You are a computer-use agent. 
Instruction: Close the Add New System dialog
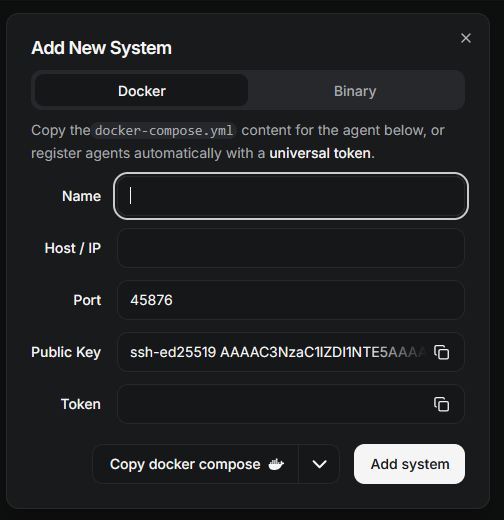tap(466, 38)
